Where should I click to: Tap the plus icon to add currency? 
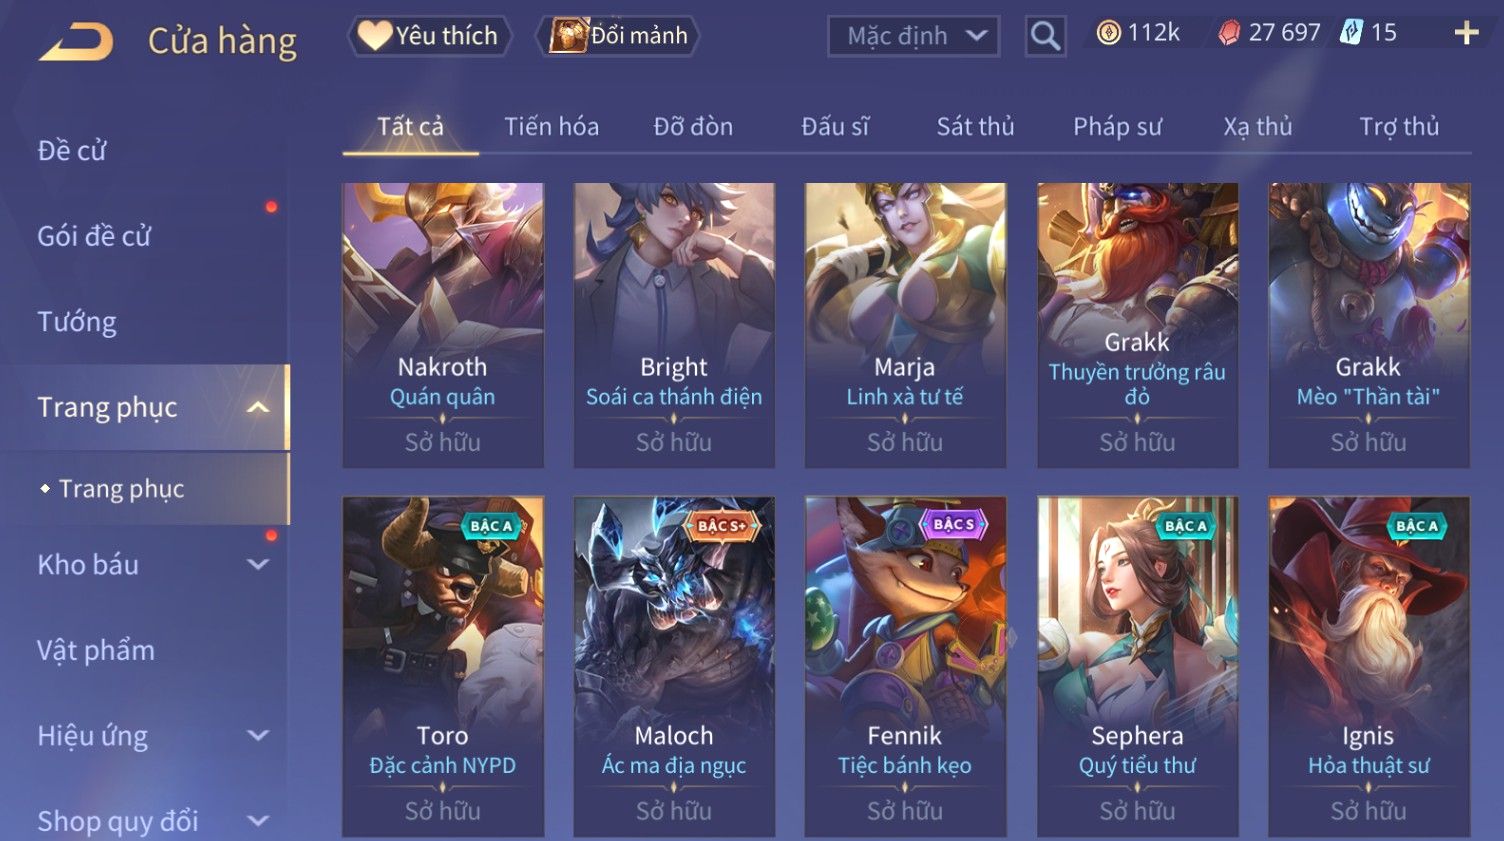point(1466,33)
